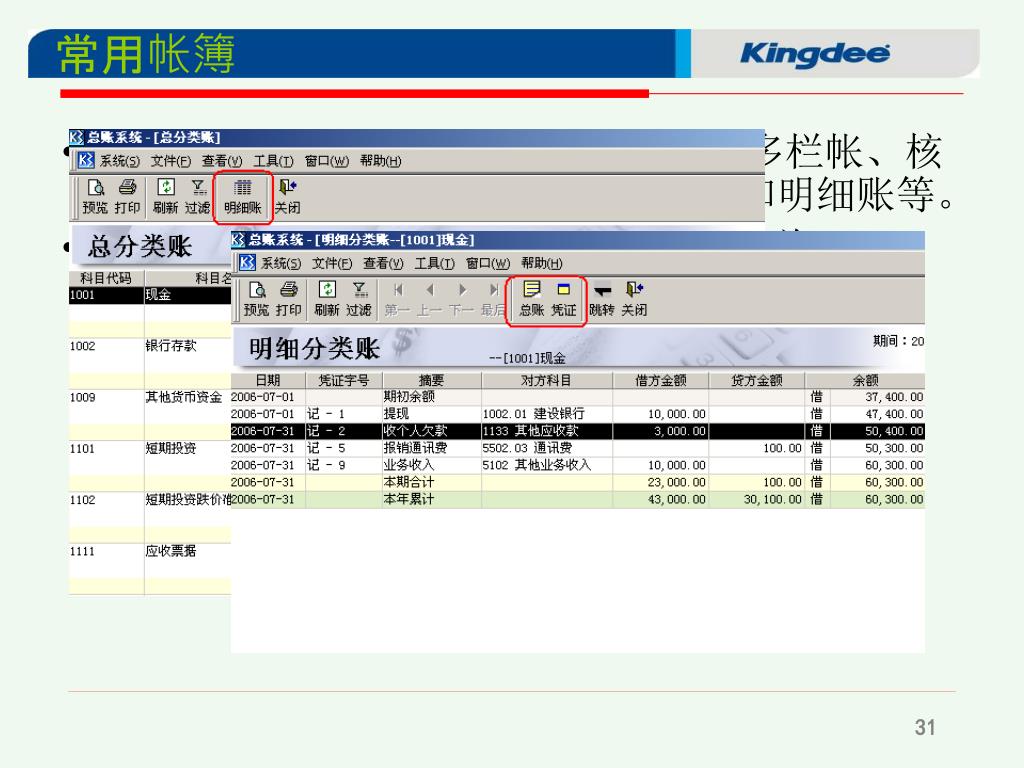
Task: Click 过滤 in 明细分类账 window toolbar
Action: point(359,299)
